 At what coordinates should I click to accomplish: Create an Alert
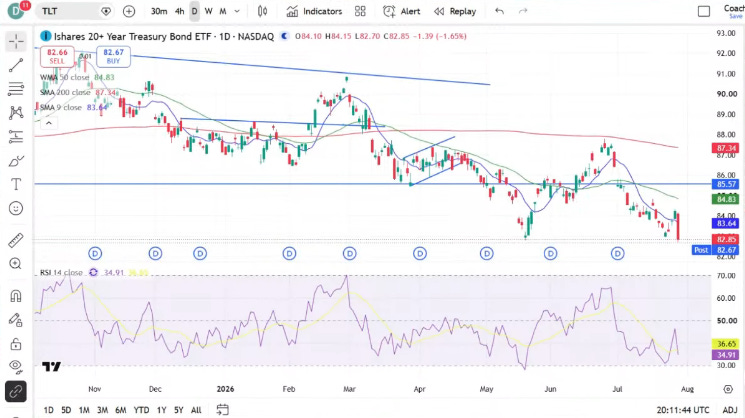[x=402, y=11]
